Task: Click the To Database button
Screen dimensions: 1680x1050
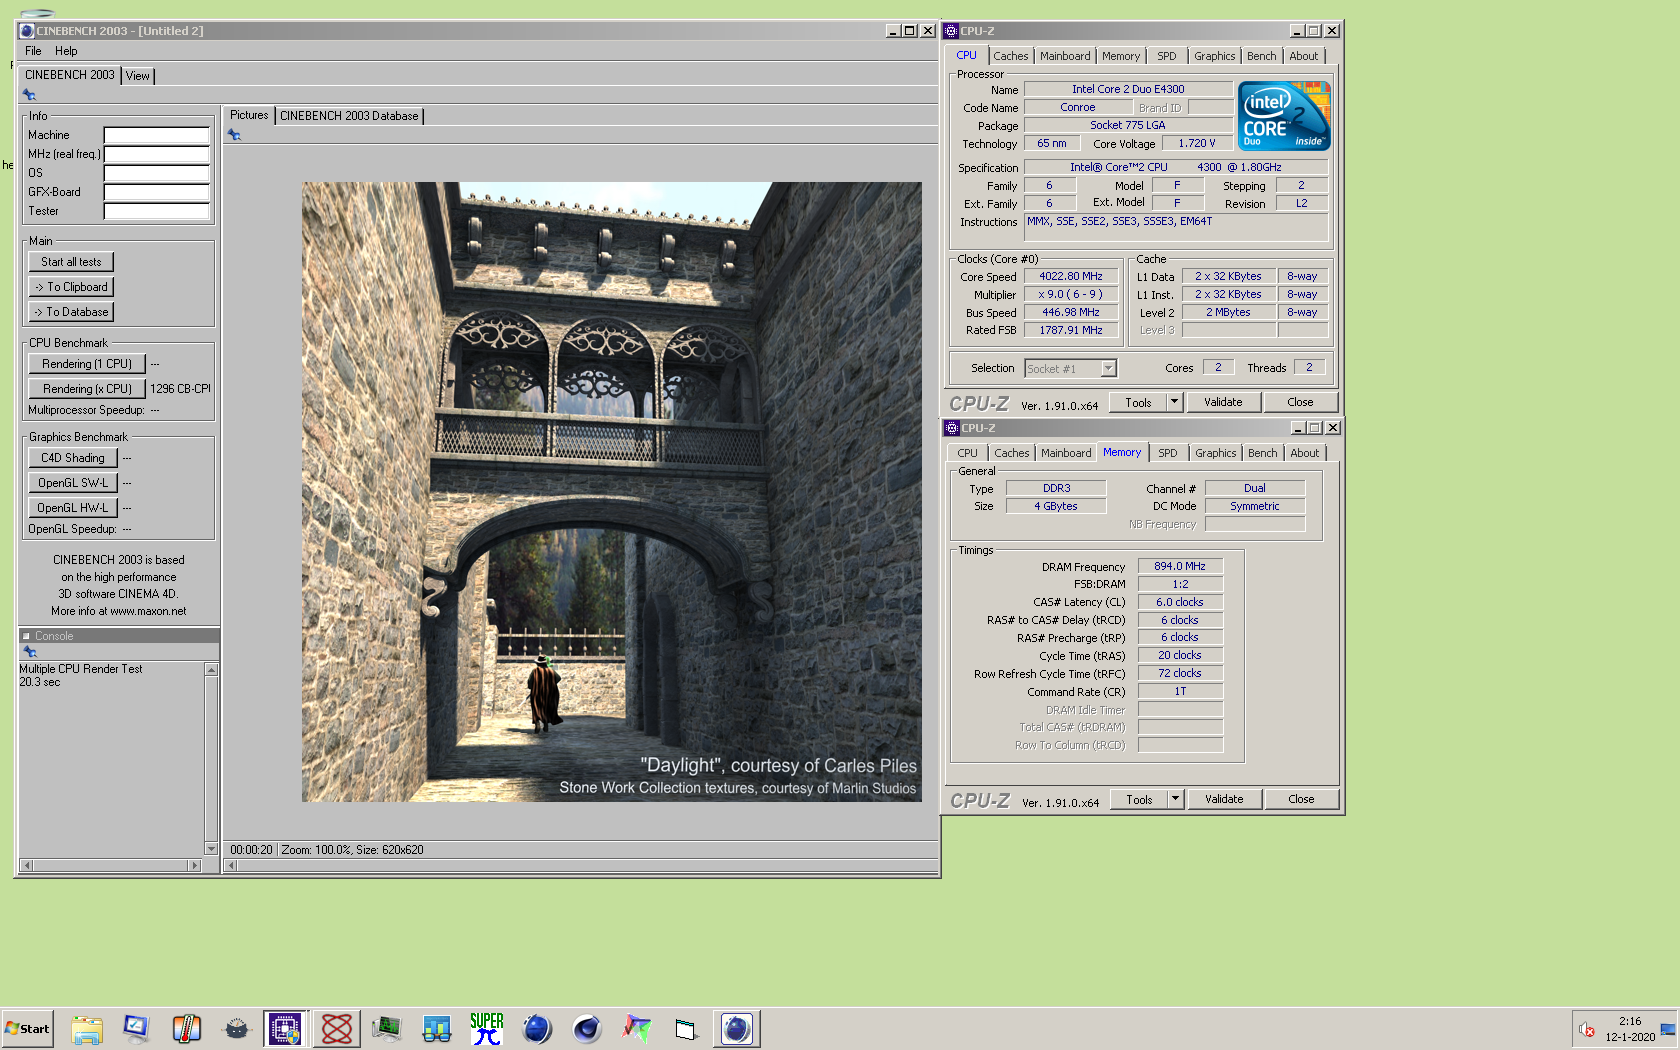Action: pos(71,312)
